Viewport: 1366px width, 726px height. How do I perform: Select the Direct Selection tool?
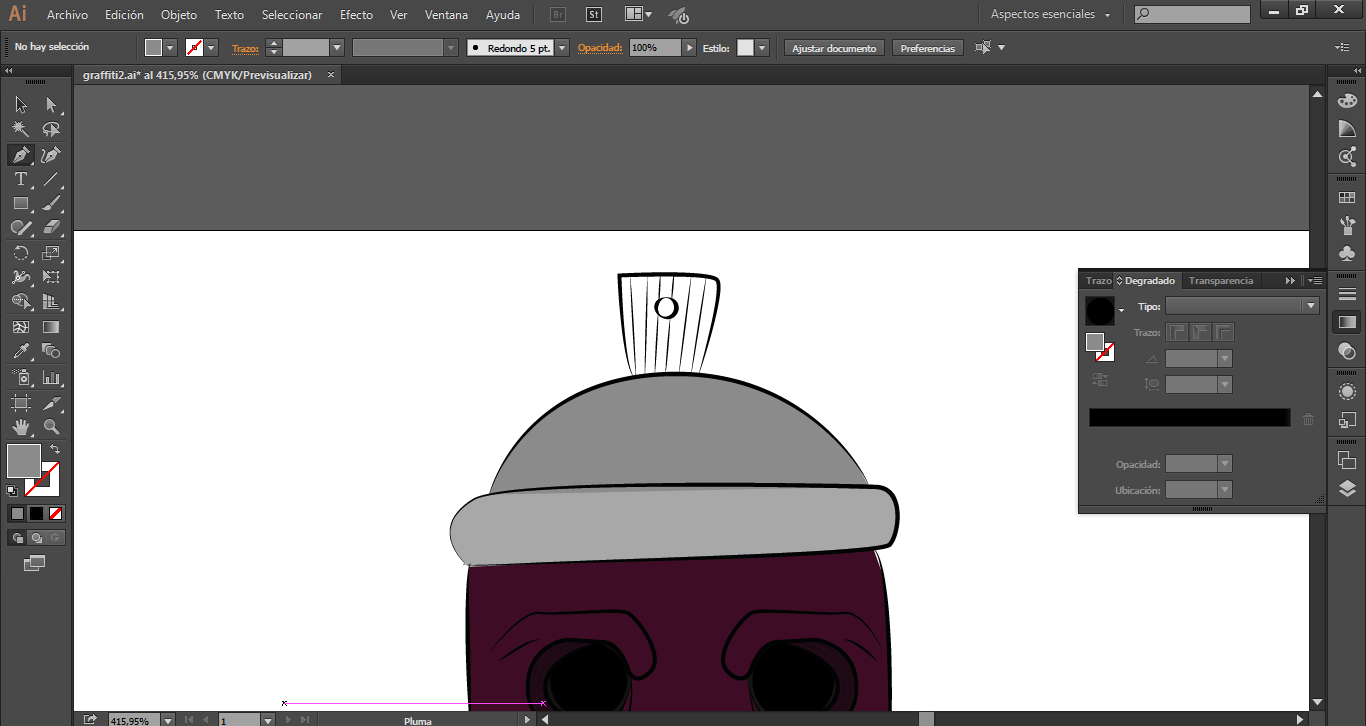tap(52, 105)
